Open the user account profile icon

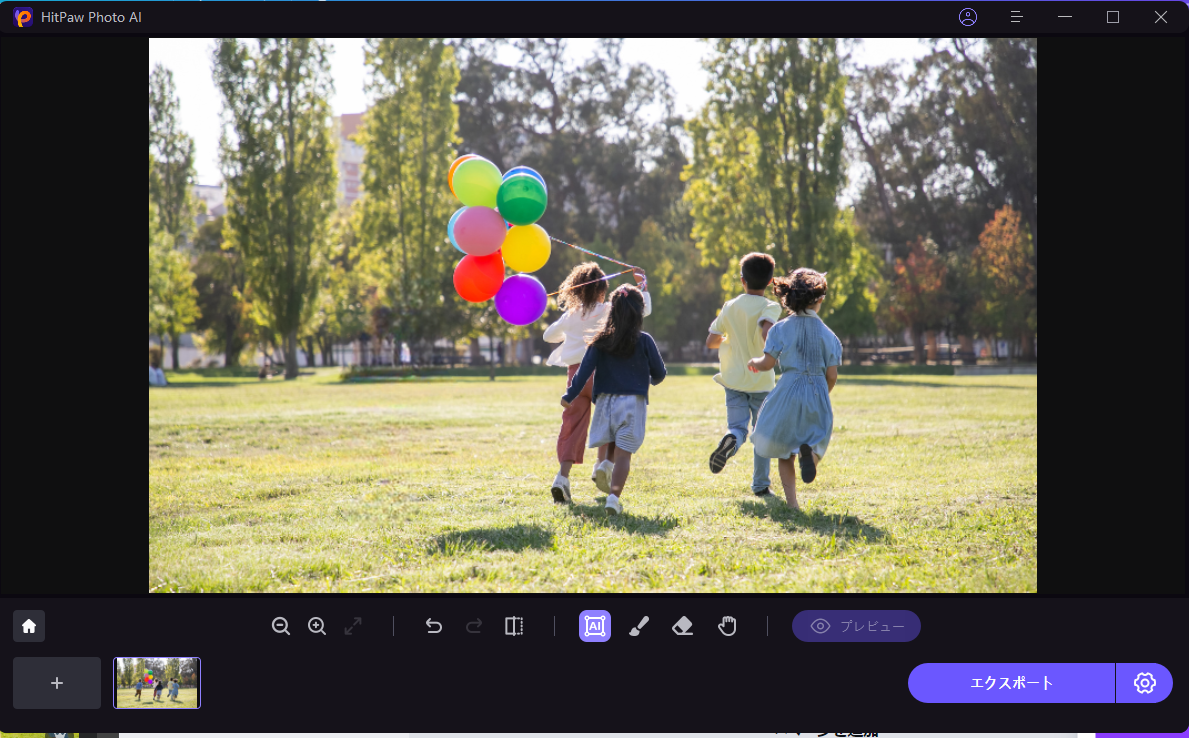click(x=967, y=17)
